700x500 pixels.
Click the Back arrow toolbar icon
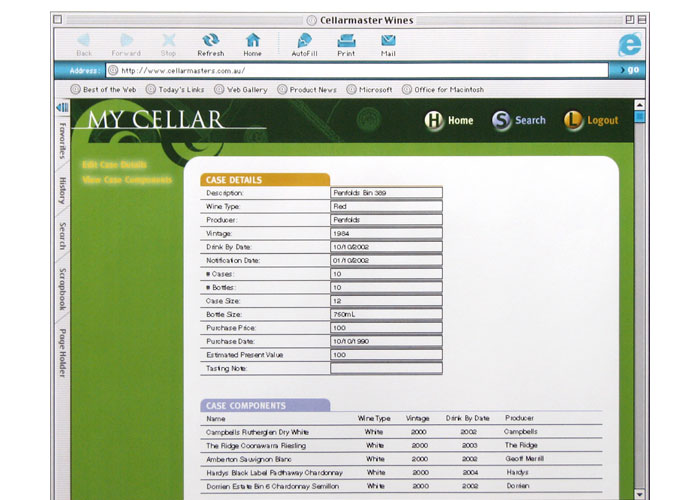click(83, 41)
